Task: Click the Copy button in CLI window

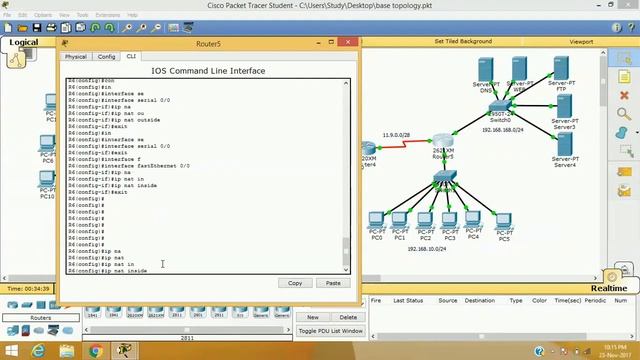Action: 295,283
